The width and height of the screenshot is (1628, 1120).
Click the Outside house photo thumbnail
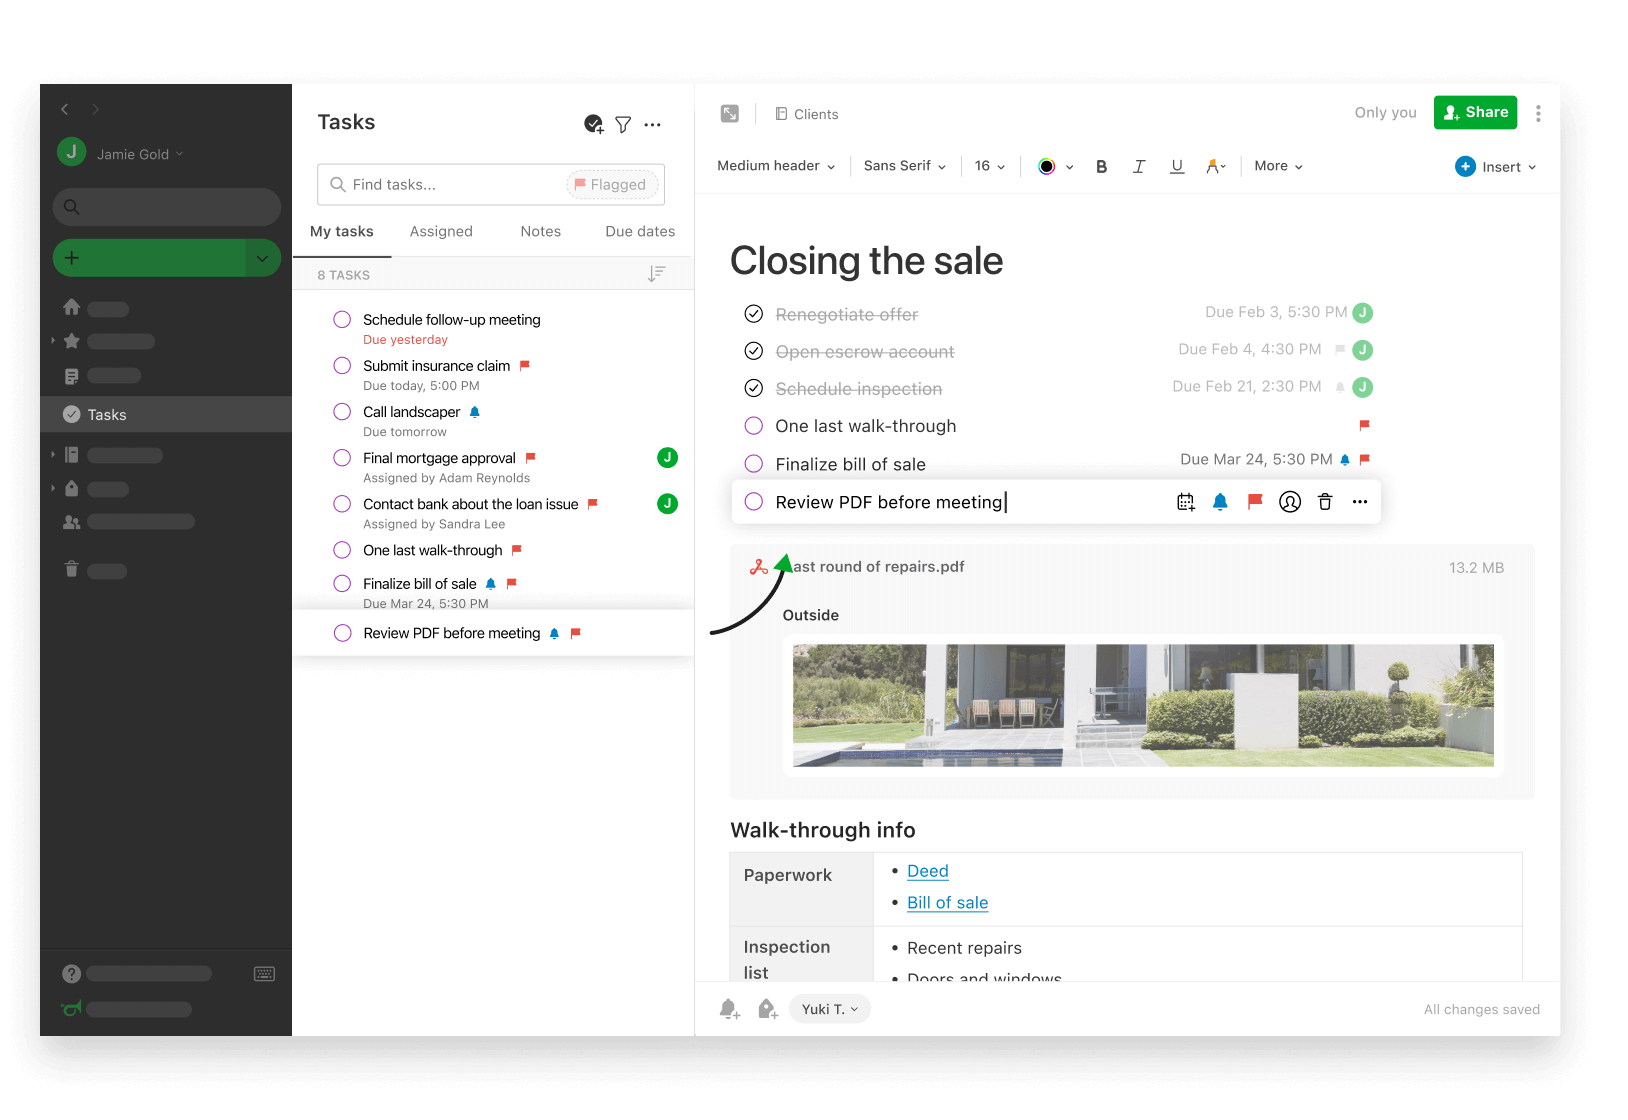coord(1143,705)
